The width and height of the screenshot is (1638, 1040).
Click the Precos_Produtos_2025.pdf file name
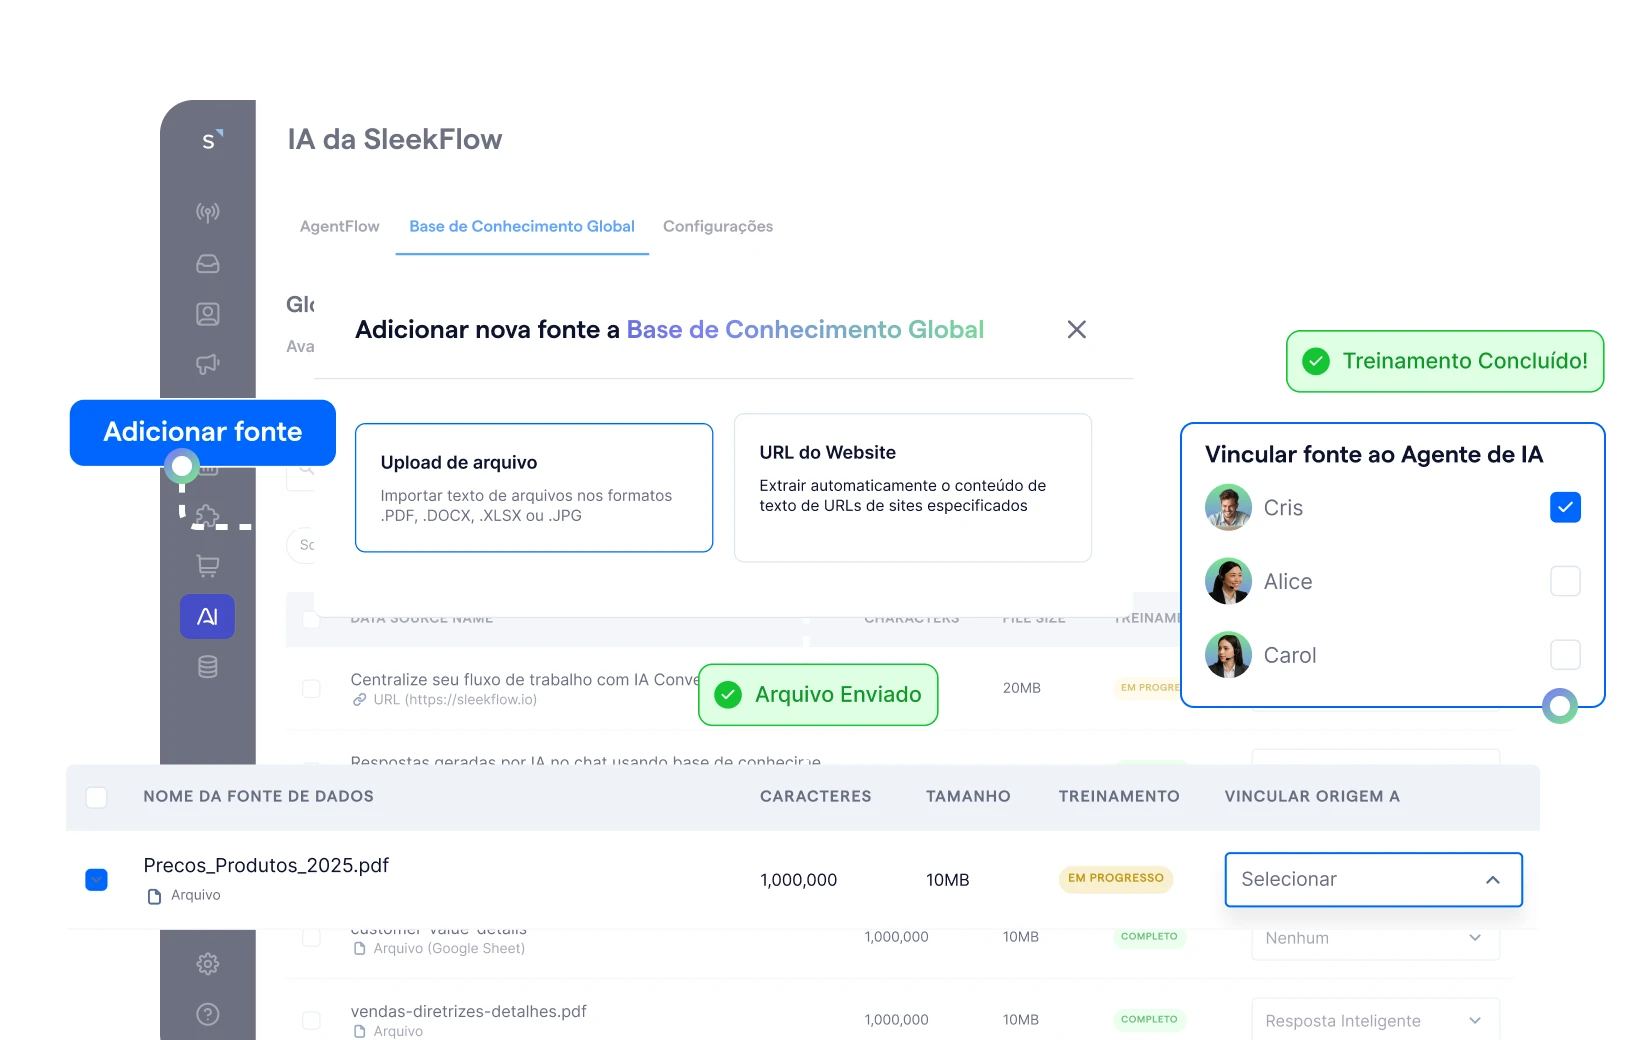coord(266,865)
